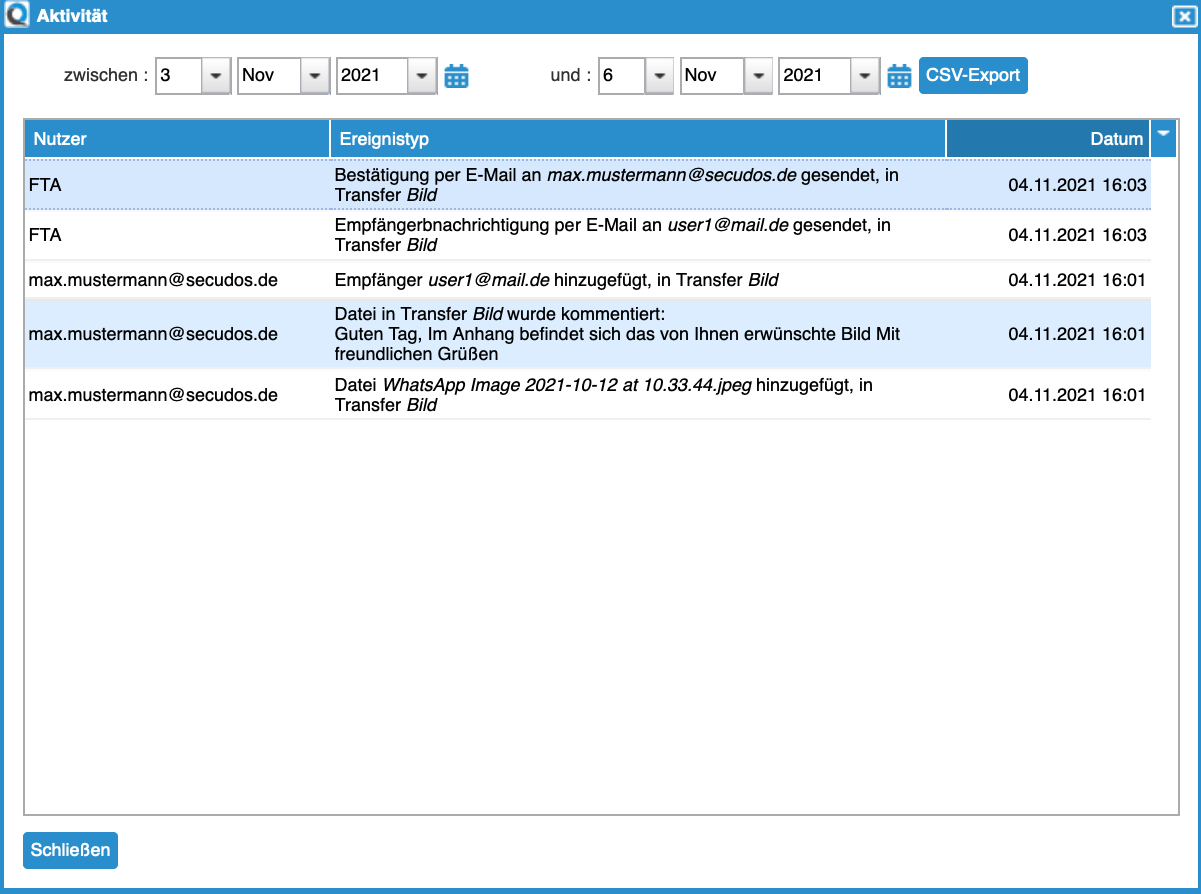
Task: Click the Schließen button
Action: click(69, 850)
